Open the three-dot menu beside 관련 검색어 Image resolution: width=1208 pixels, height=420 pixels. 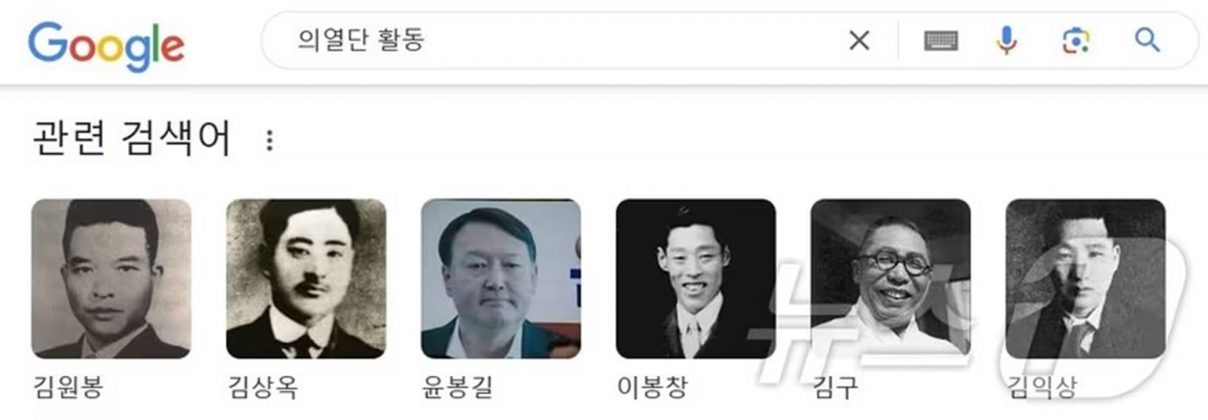[269, 140]
